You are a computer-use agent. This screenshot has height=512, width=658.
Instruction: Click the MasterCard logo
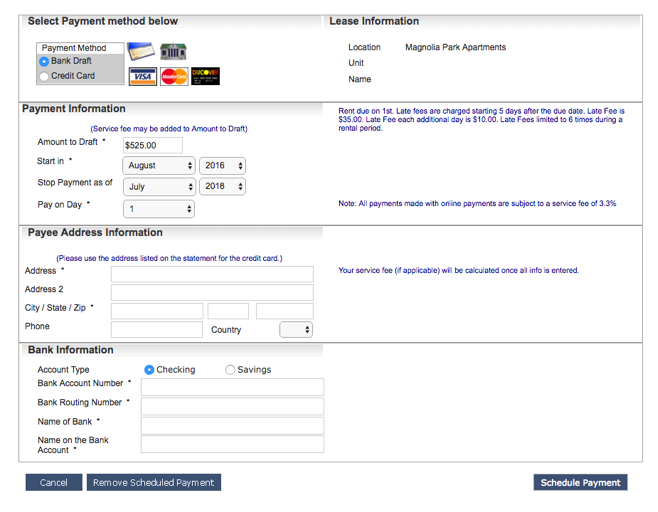[x=174, y=76]
